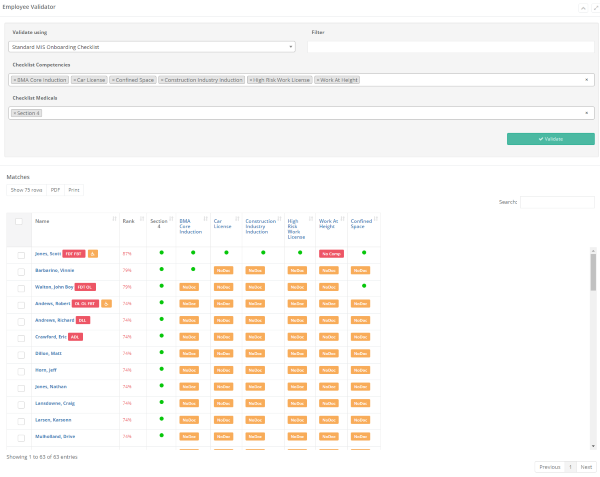Sort by the Car License column
Viewport: 600px width, 477px height.
(x=237, y=219)
